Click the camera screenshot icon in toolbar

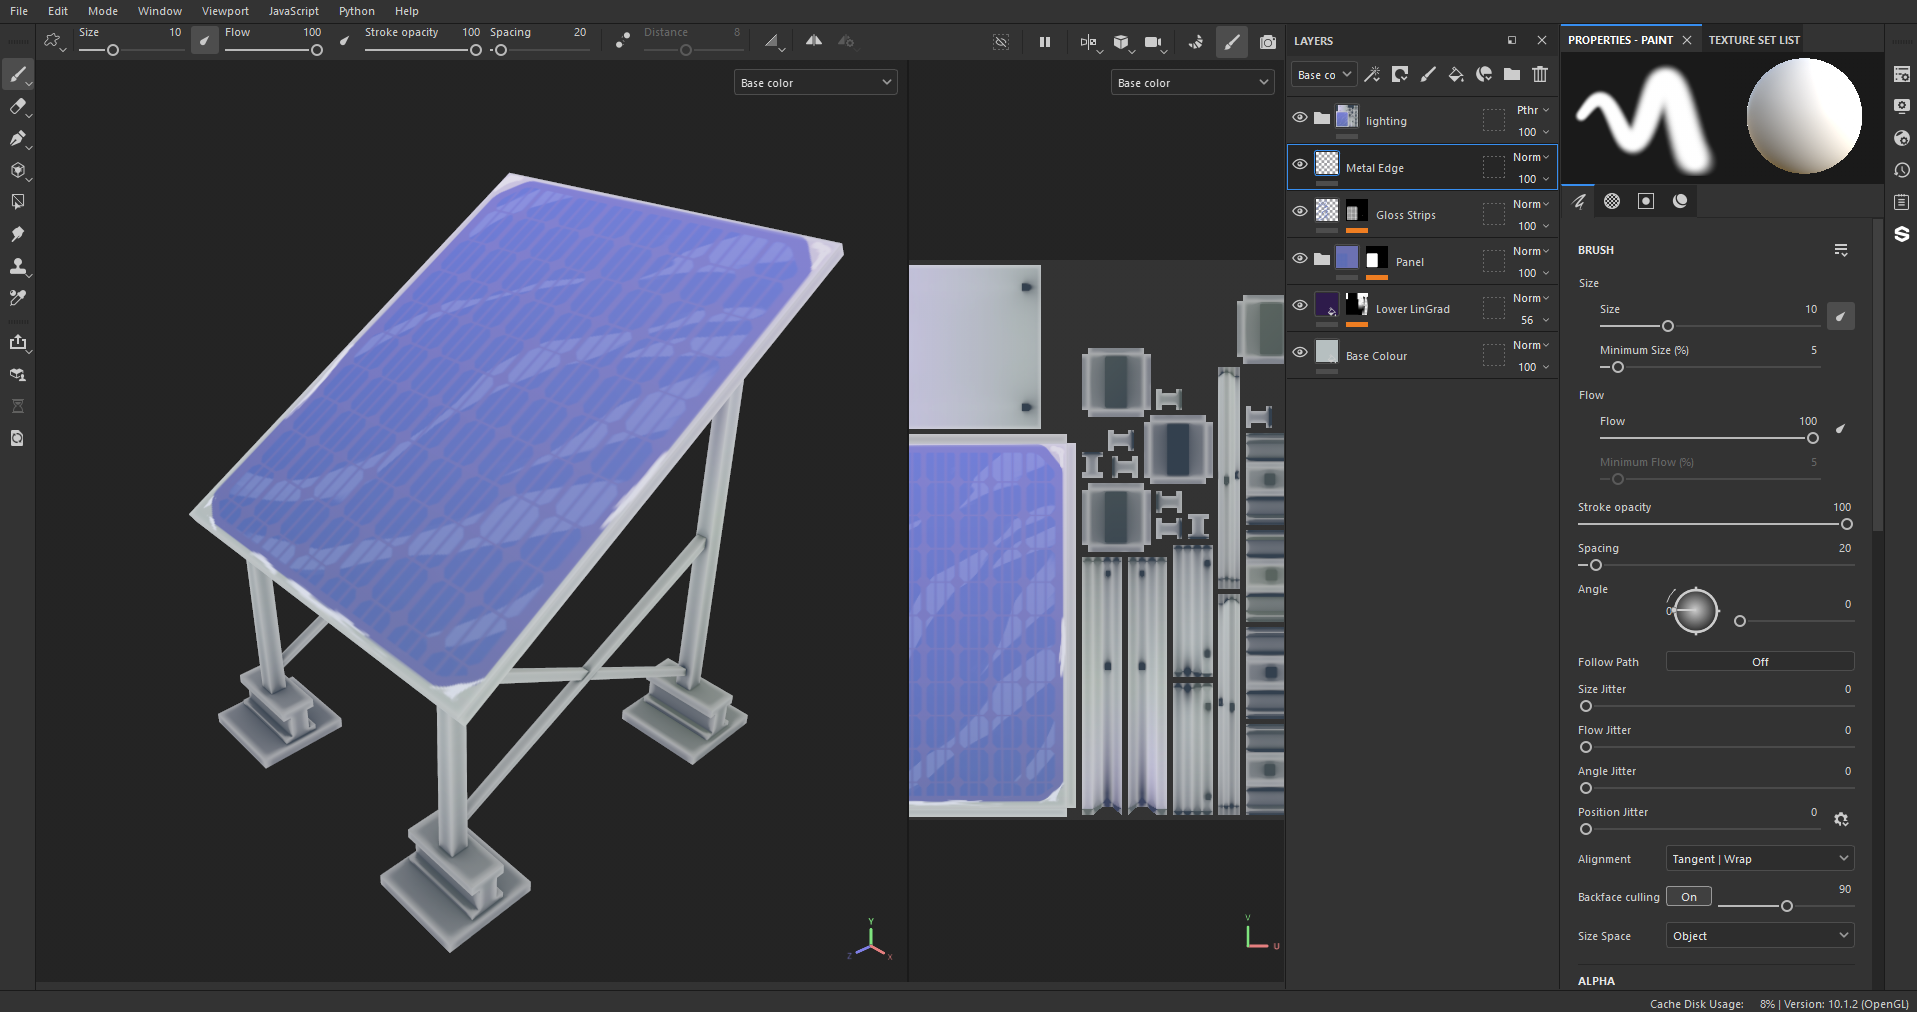(x=1268, y=42)
